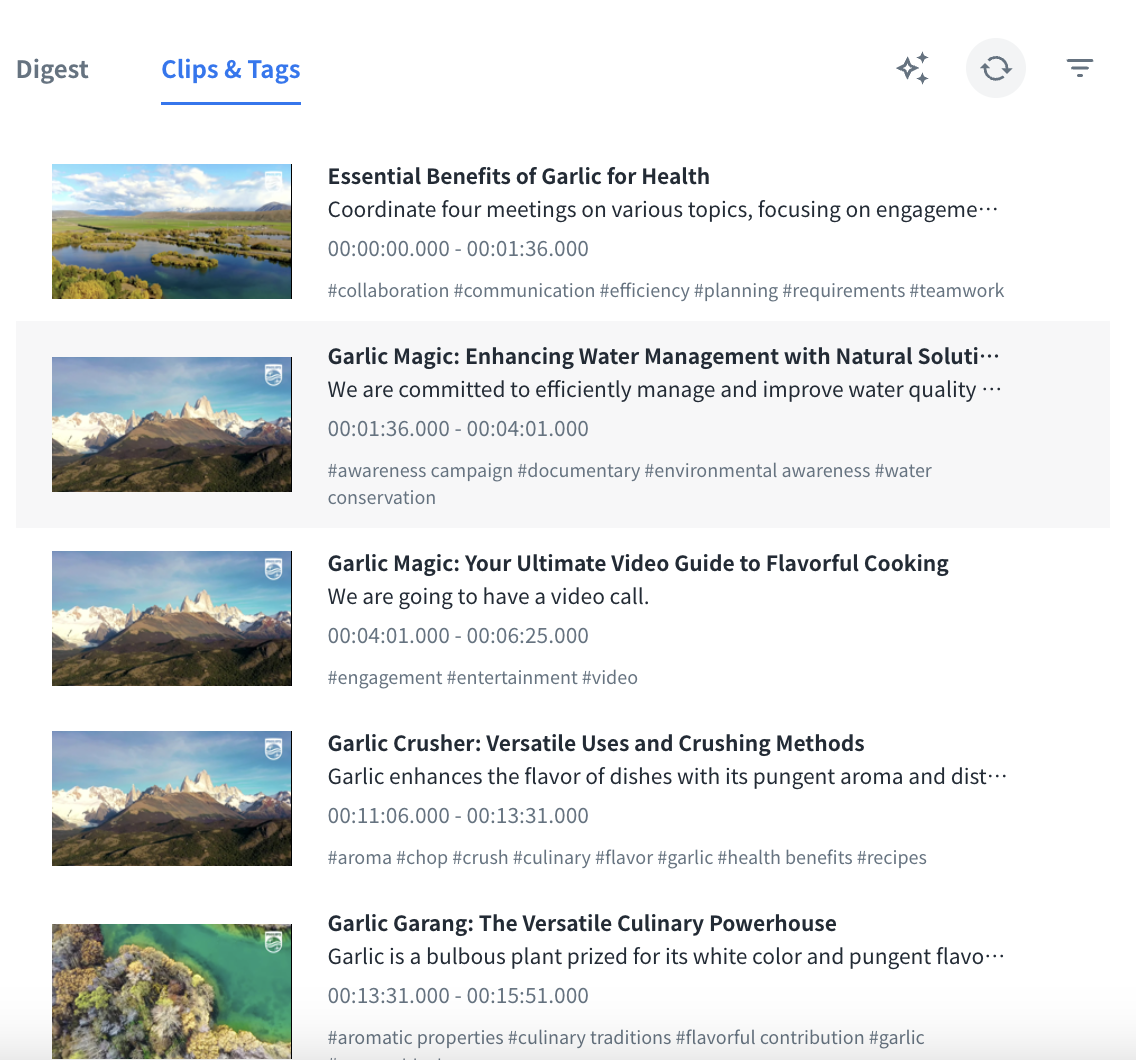The height and width of the screenshot is (1060, 1136).
Task: Open the filter options icon
Action: tap(1079, 68)
